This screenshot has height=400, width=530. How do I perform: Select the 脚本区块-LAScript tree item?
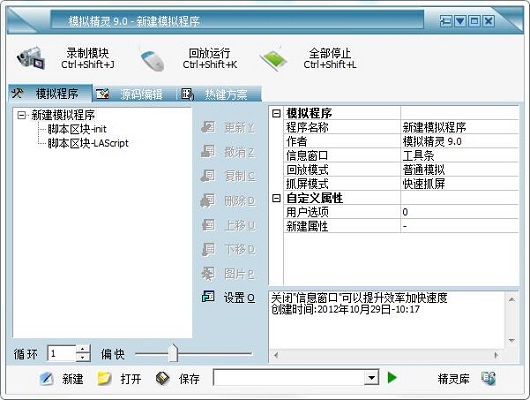point(88,143)
